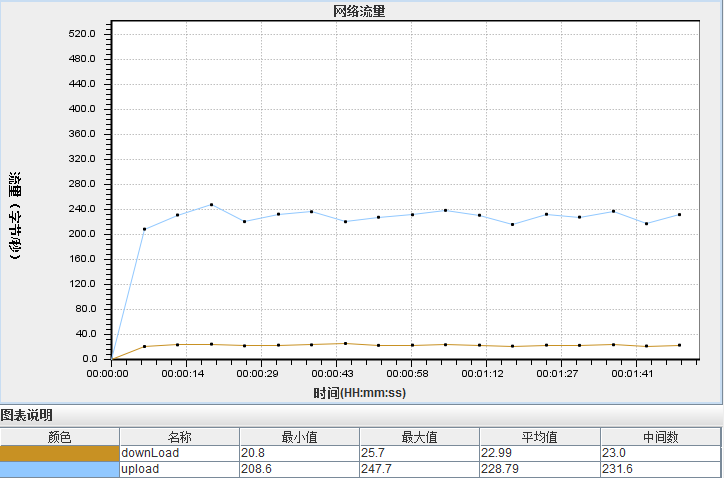This screenshot has width=724, height=478.
Task: Select the downLoad name cell
Action: pos(179,453)
